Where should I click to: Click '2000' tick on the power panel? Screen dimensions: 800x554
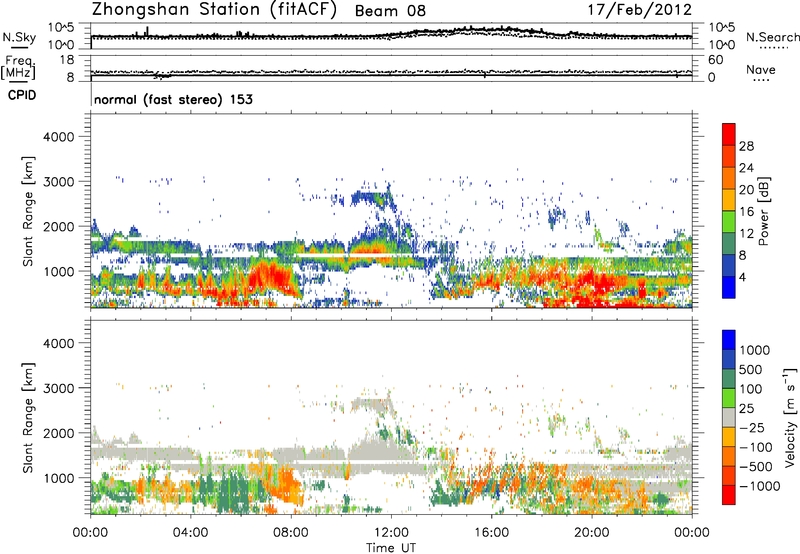pyautogui.click(x=59, y=226)
